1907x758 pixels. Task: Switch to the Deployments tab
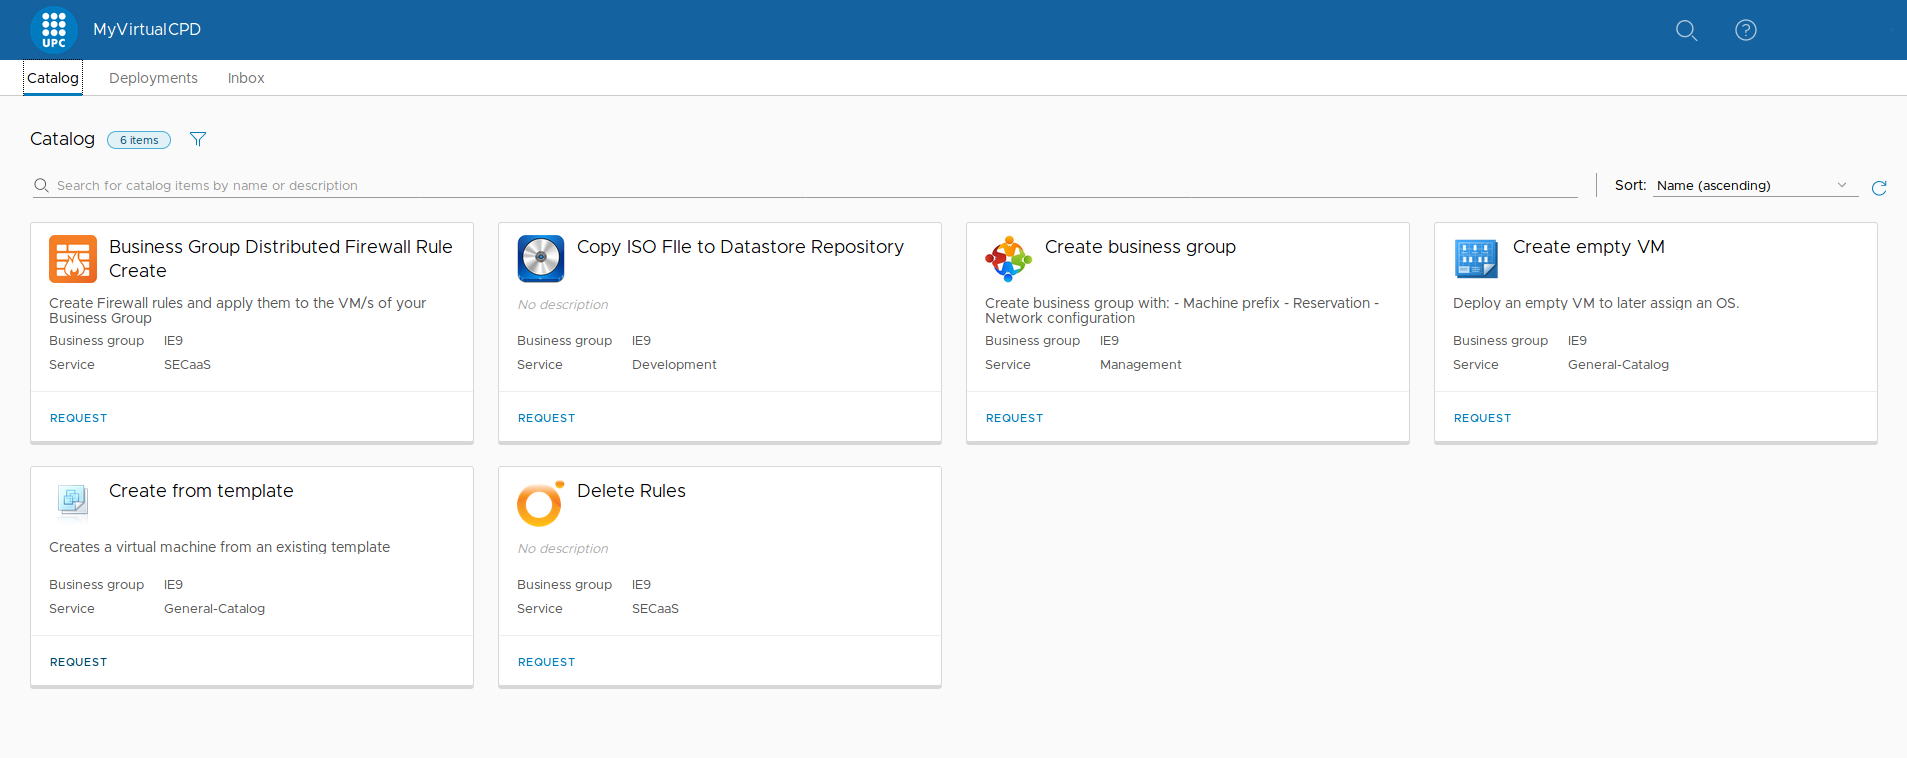pyautogui.click(x=153, y=78)
